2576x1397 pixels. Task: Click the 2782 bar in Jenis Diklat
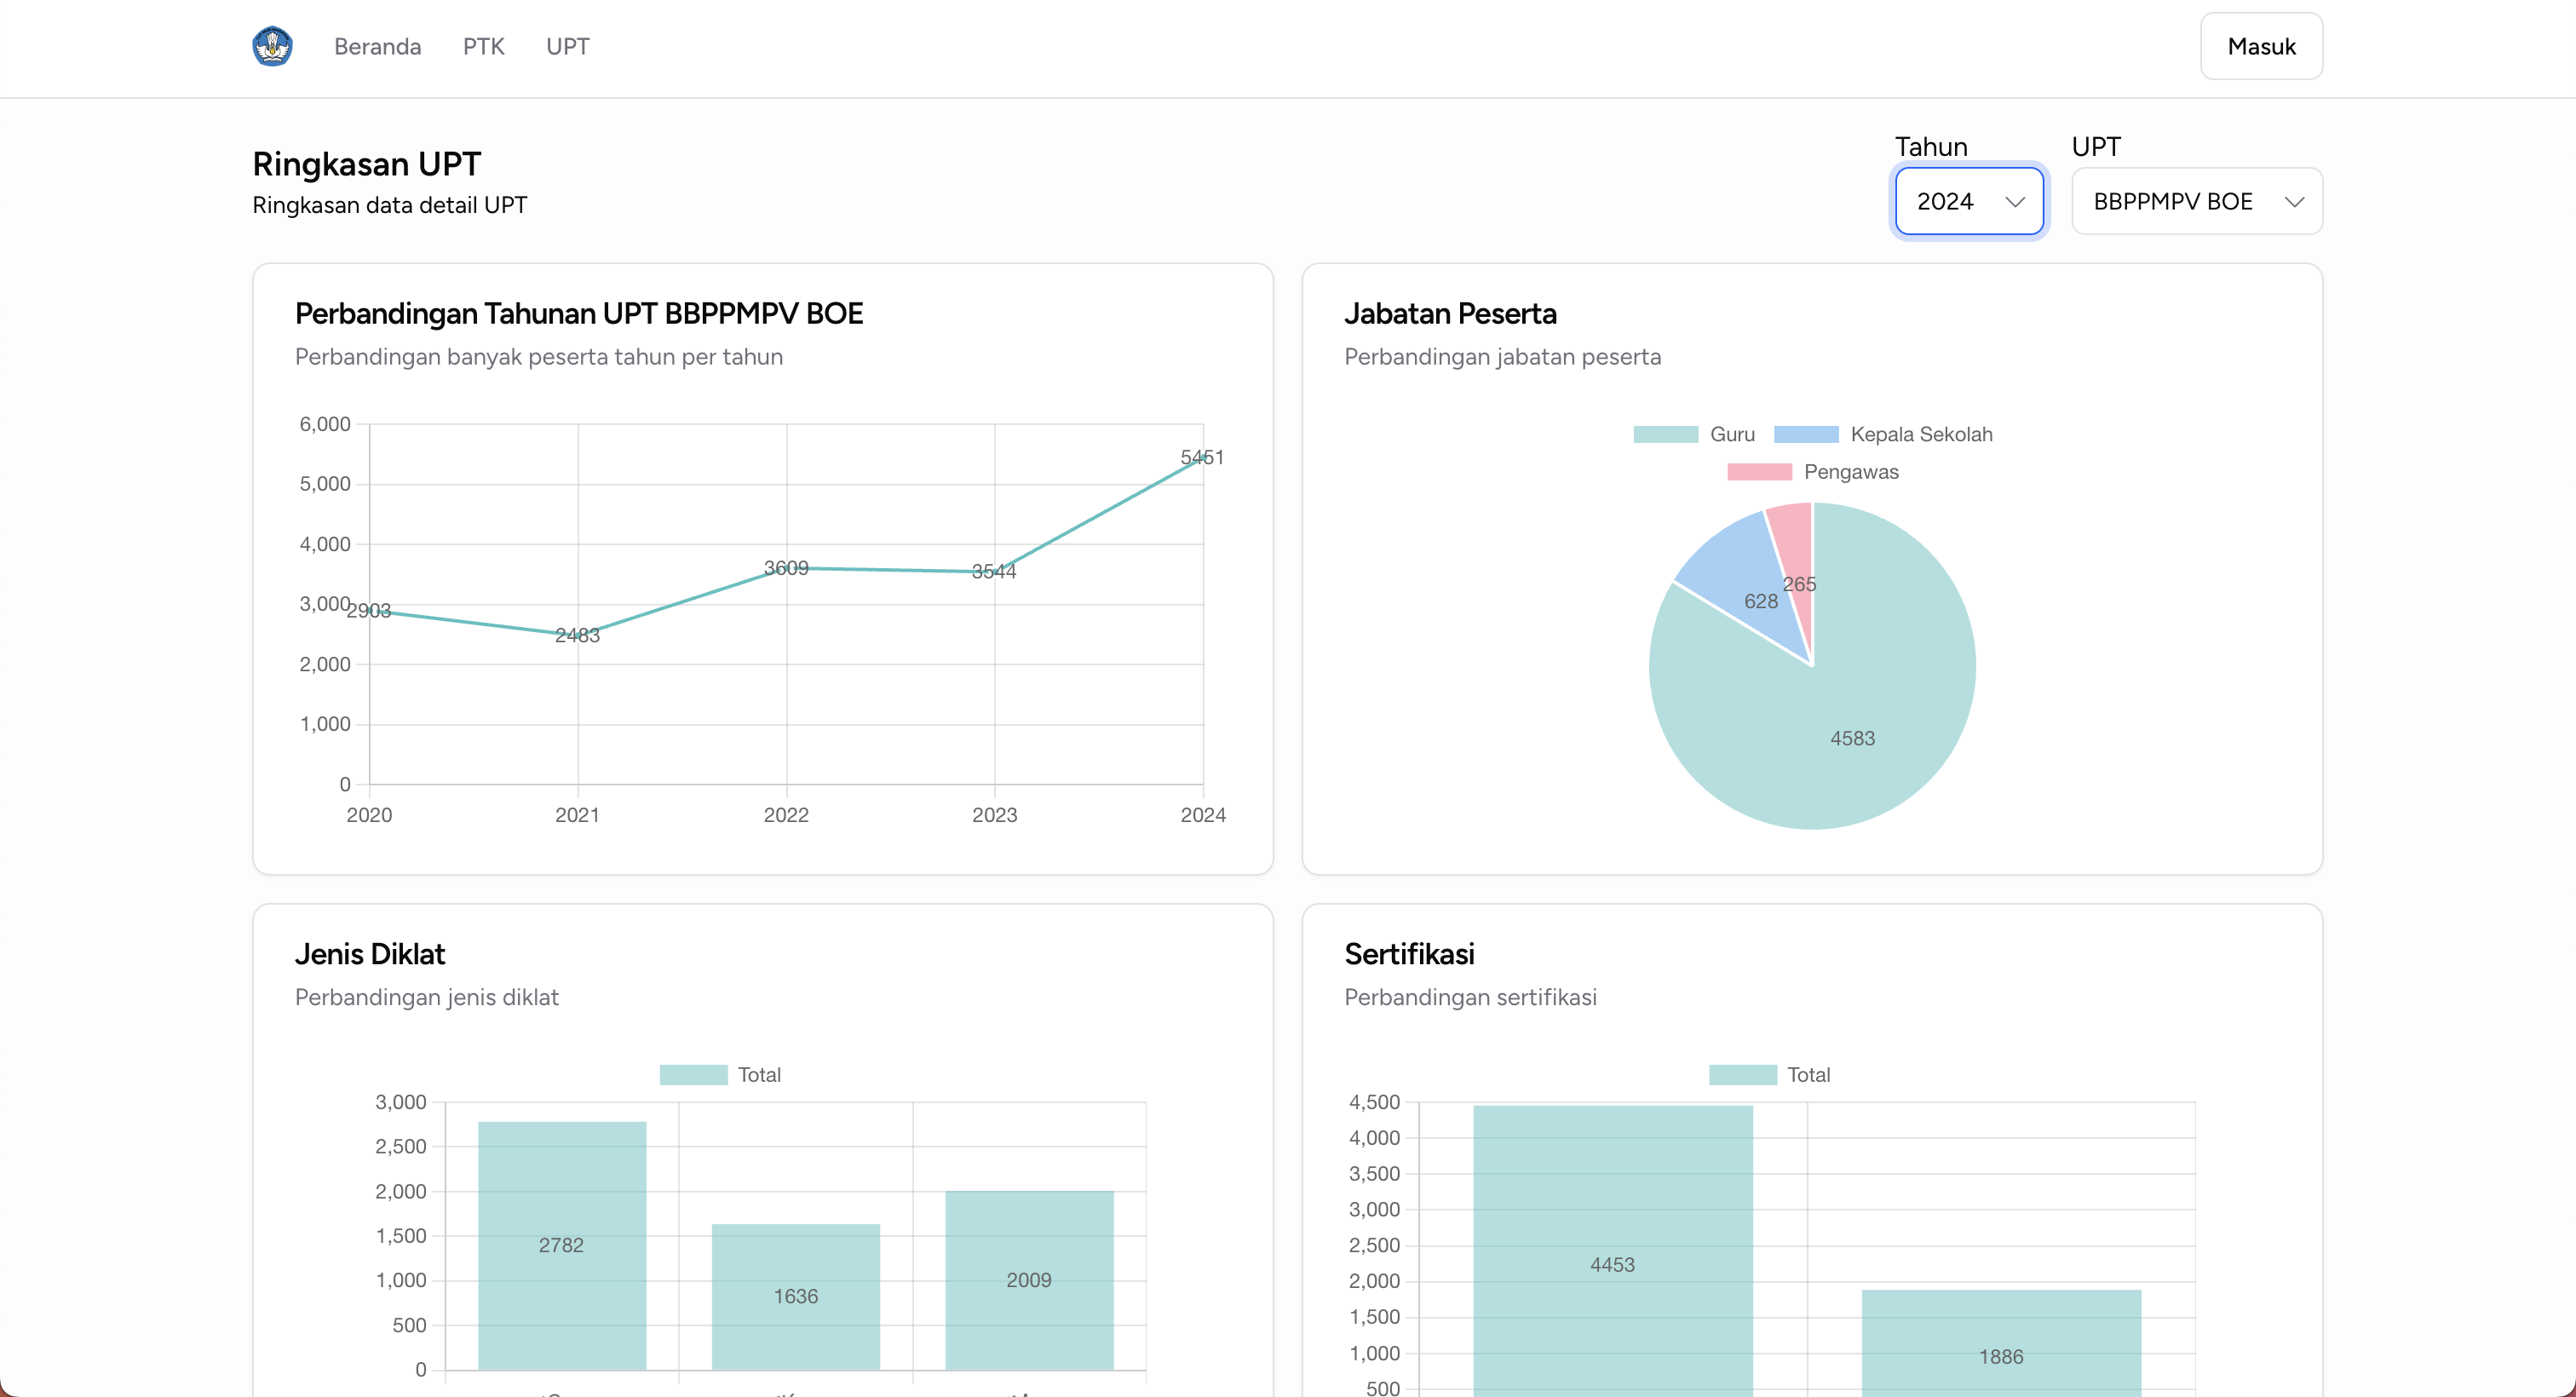(563, 1244)
